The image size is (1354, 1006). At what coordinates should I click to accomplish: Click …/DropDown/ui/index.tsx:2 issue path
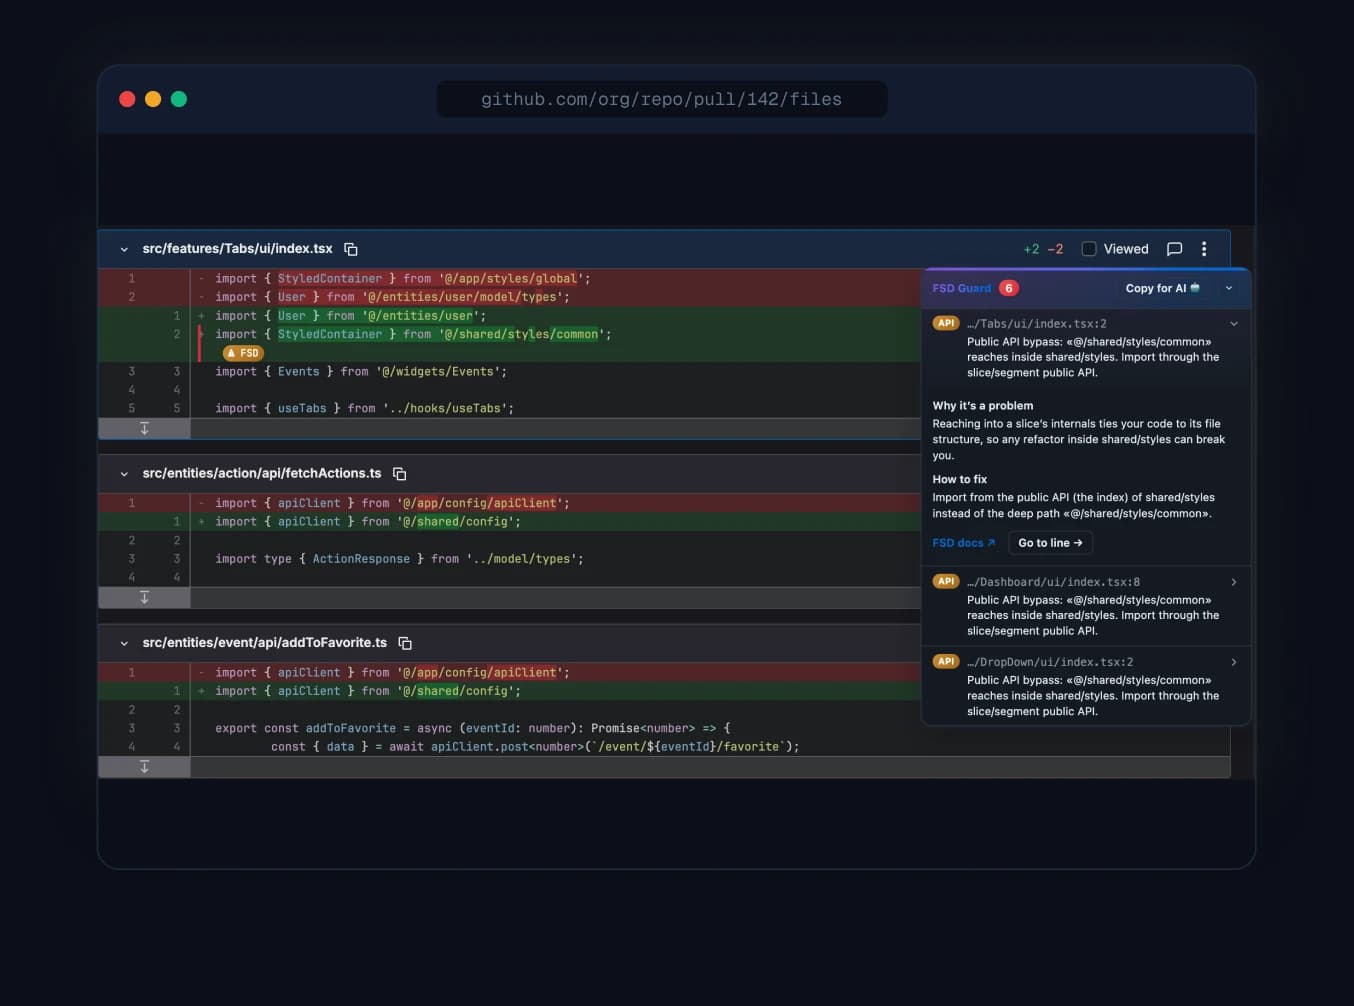(1050, 662)
